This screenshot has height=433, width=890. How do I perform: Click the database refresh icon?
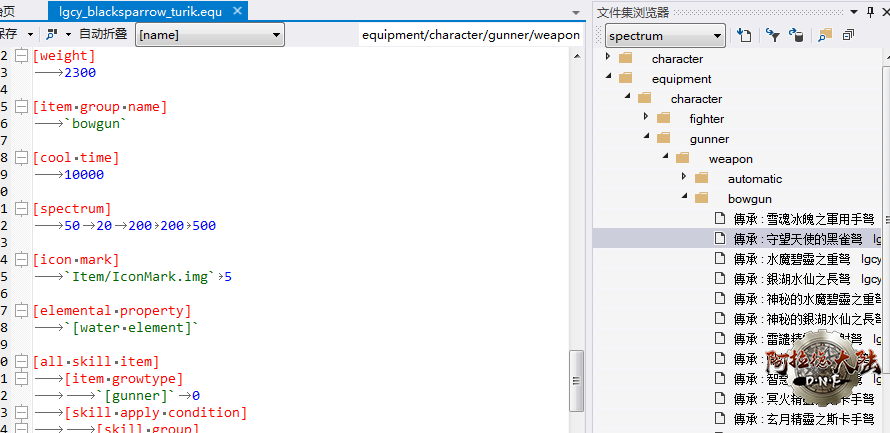[796, 35]
